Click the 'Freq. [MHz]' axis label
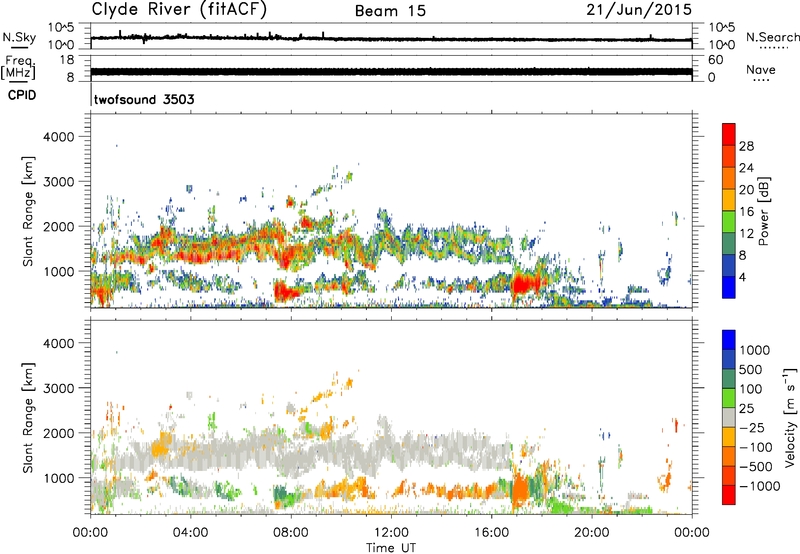Screen dimensions: 800x554 (x=18, y=67)
